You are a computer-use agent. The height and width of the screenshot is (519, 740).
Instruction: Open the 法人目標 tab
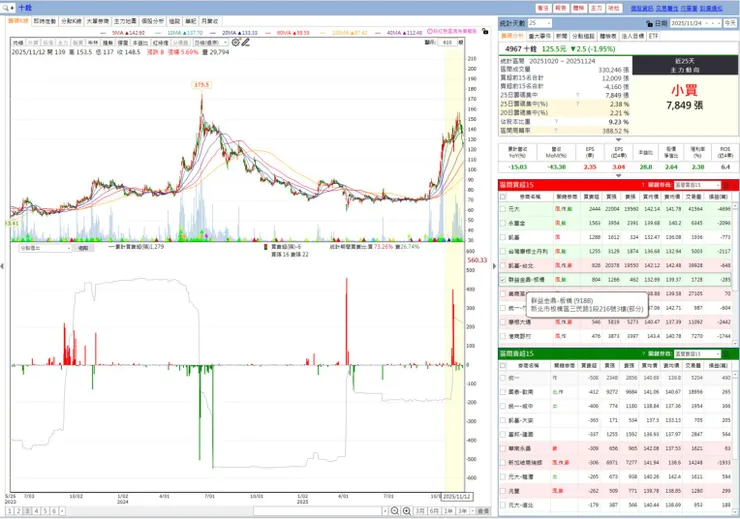[633, 36]
